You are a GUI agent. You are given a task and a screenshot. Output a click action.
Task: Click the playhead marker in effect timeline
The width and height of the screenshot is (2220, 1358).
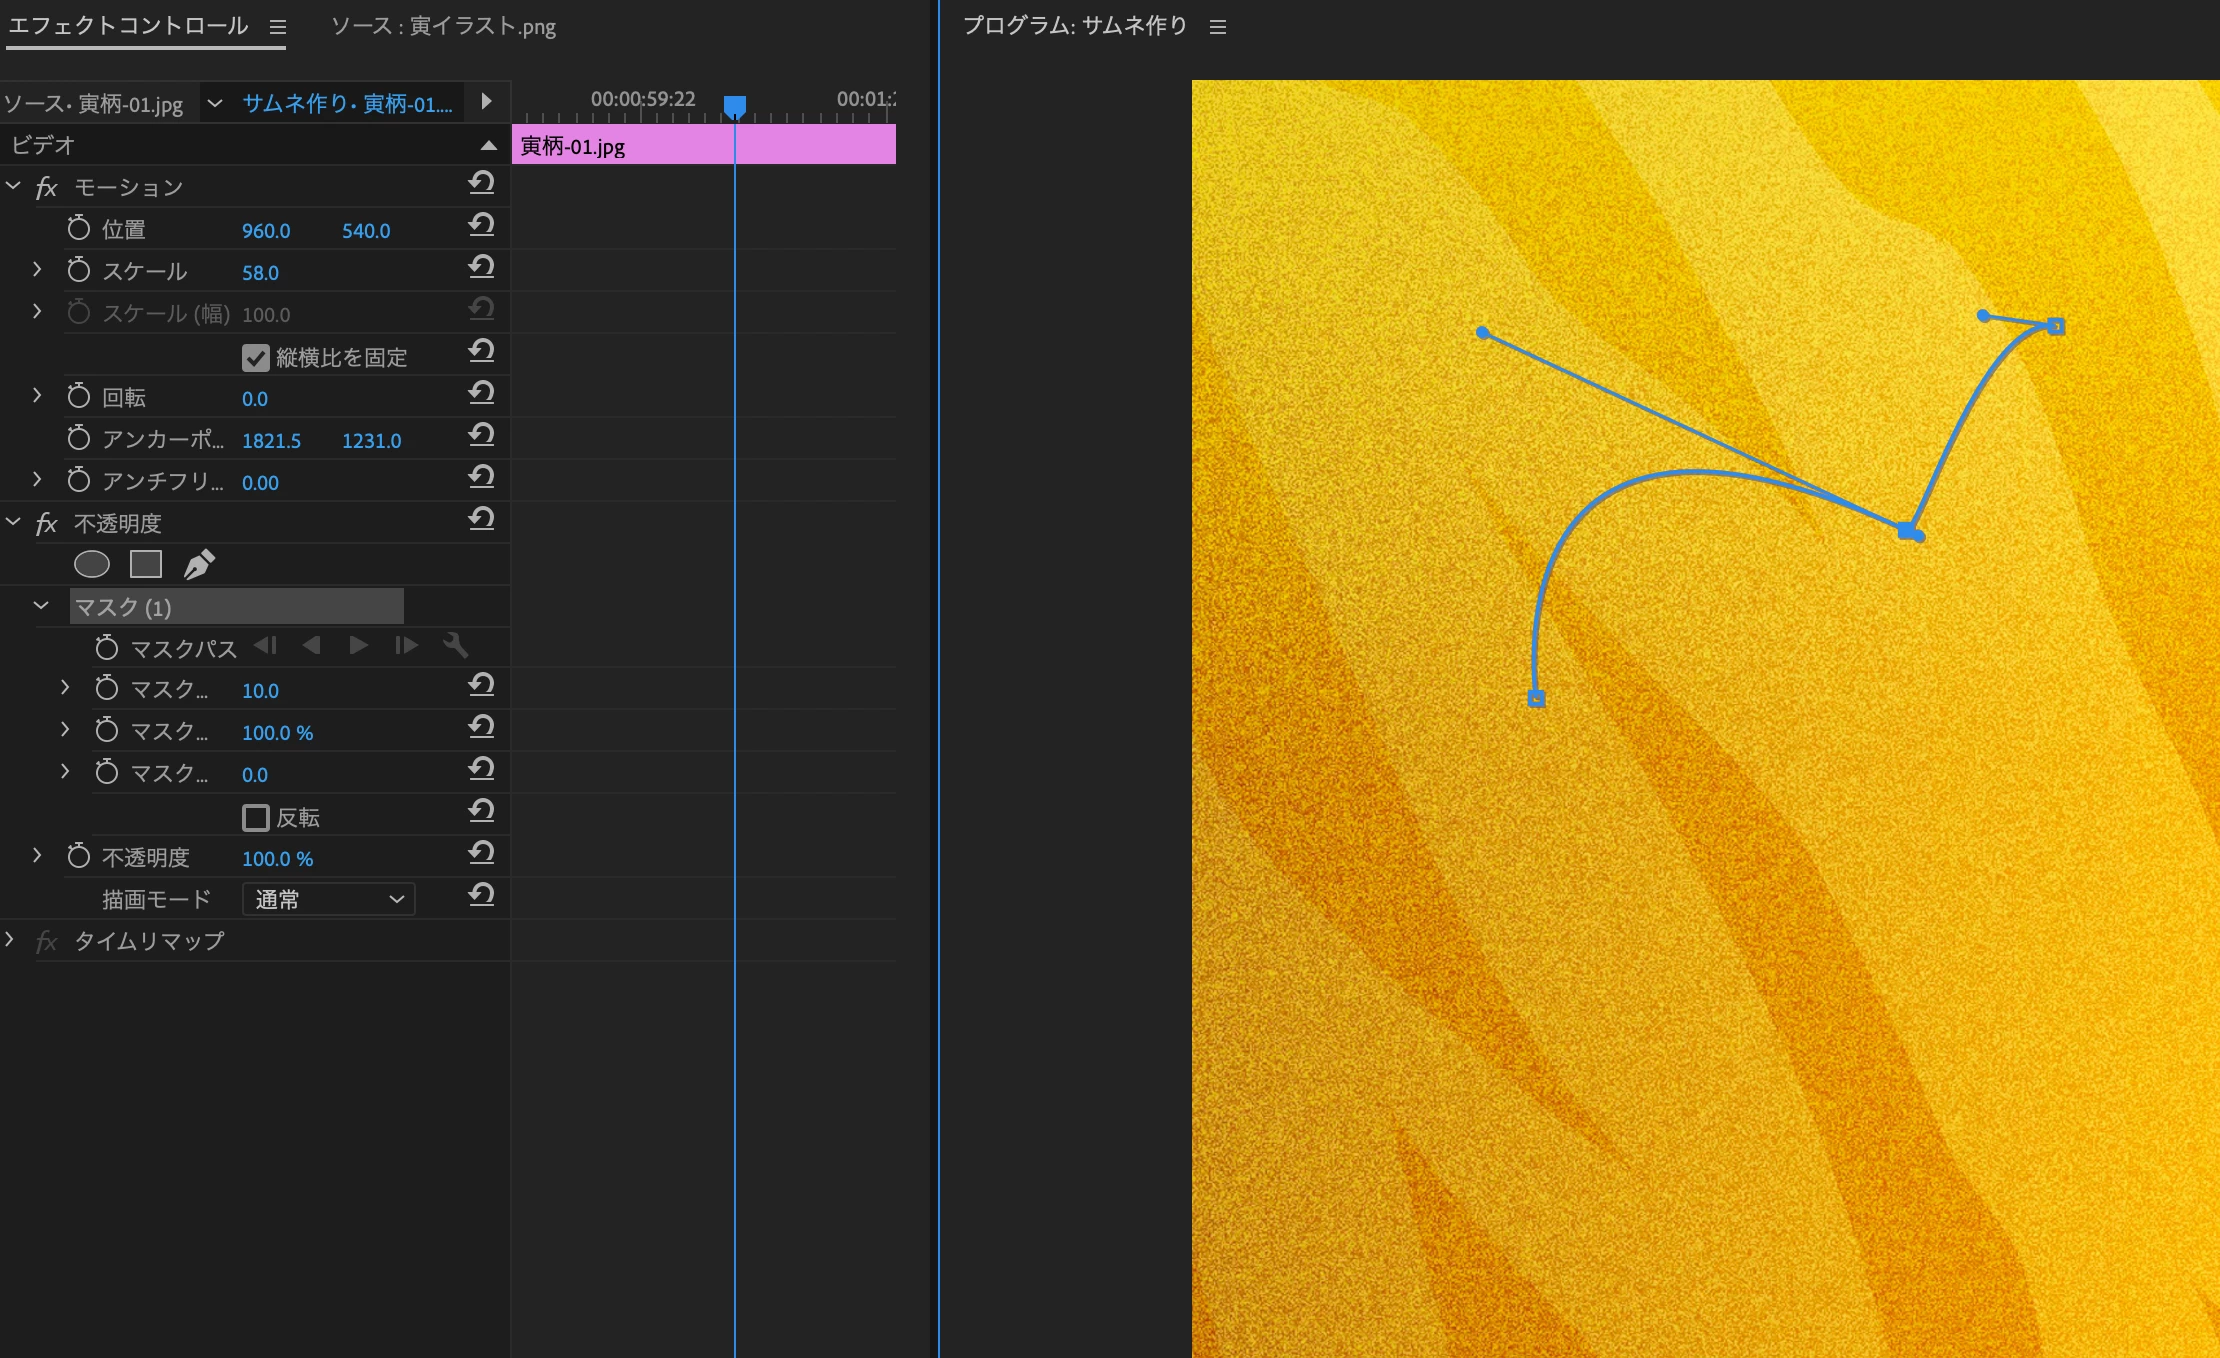(735, 105)
